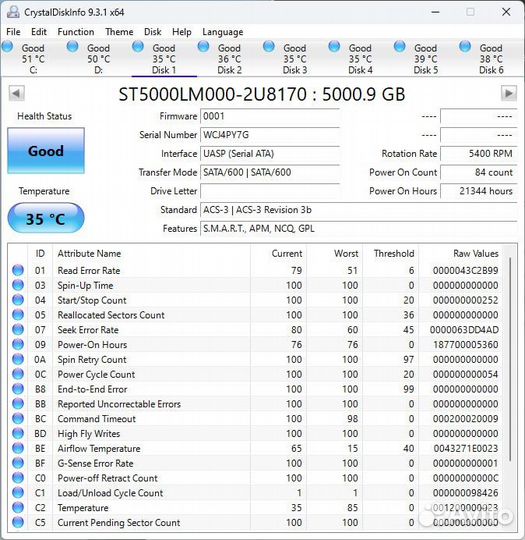Switch to the D: drive tab
This screenshot has width=525, height=540.
click(99, 59)
